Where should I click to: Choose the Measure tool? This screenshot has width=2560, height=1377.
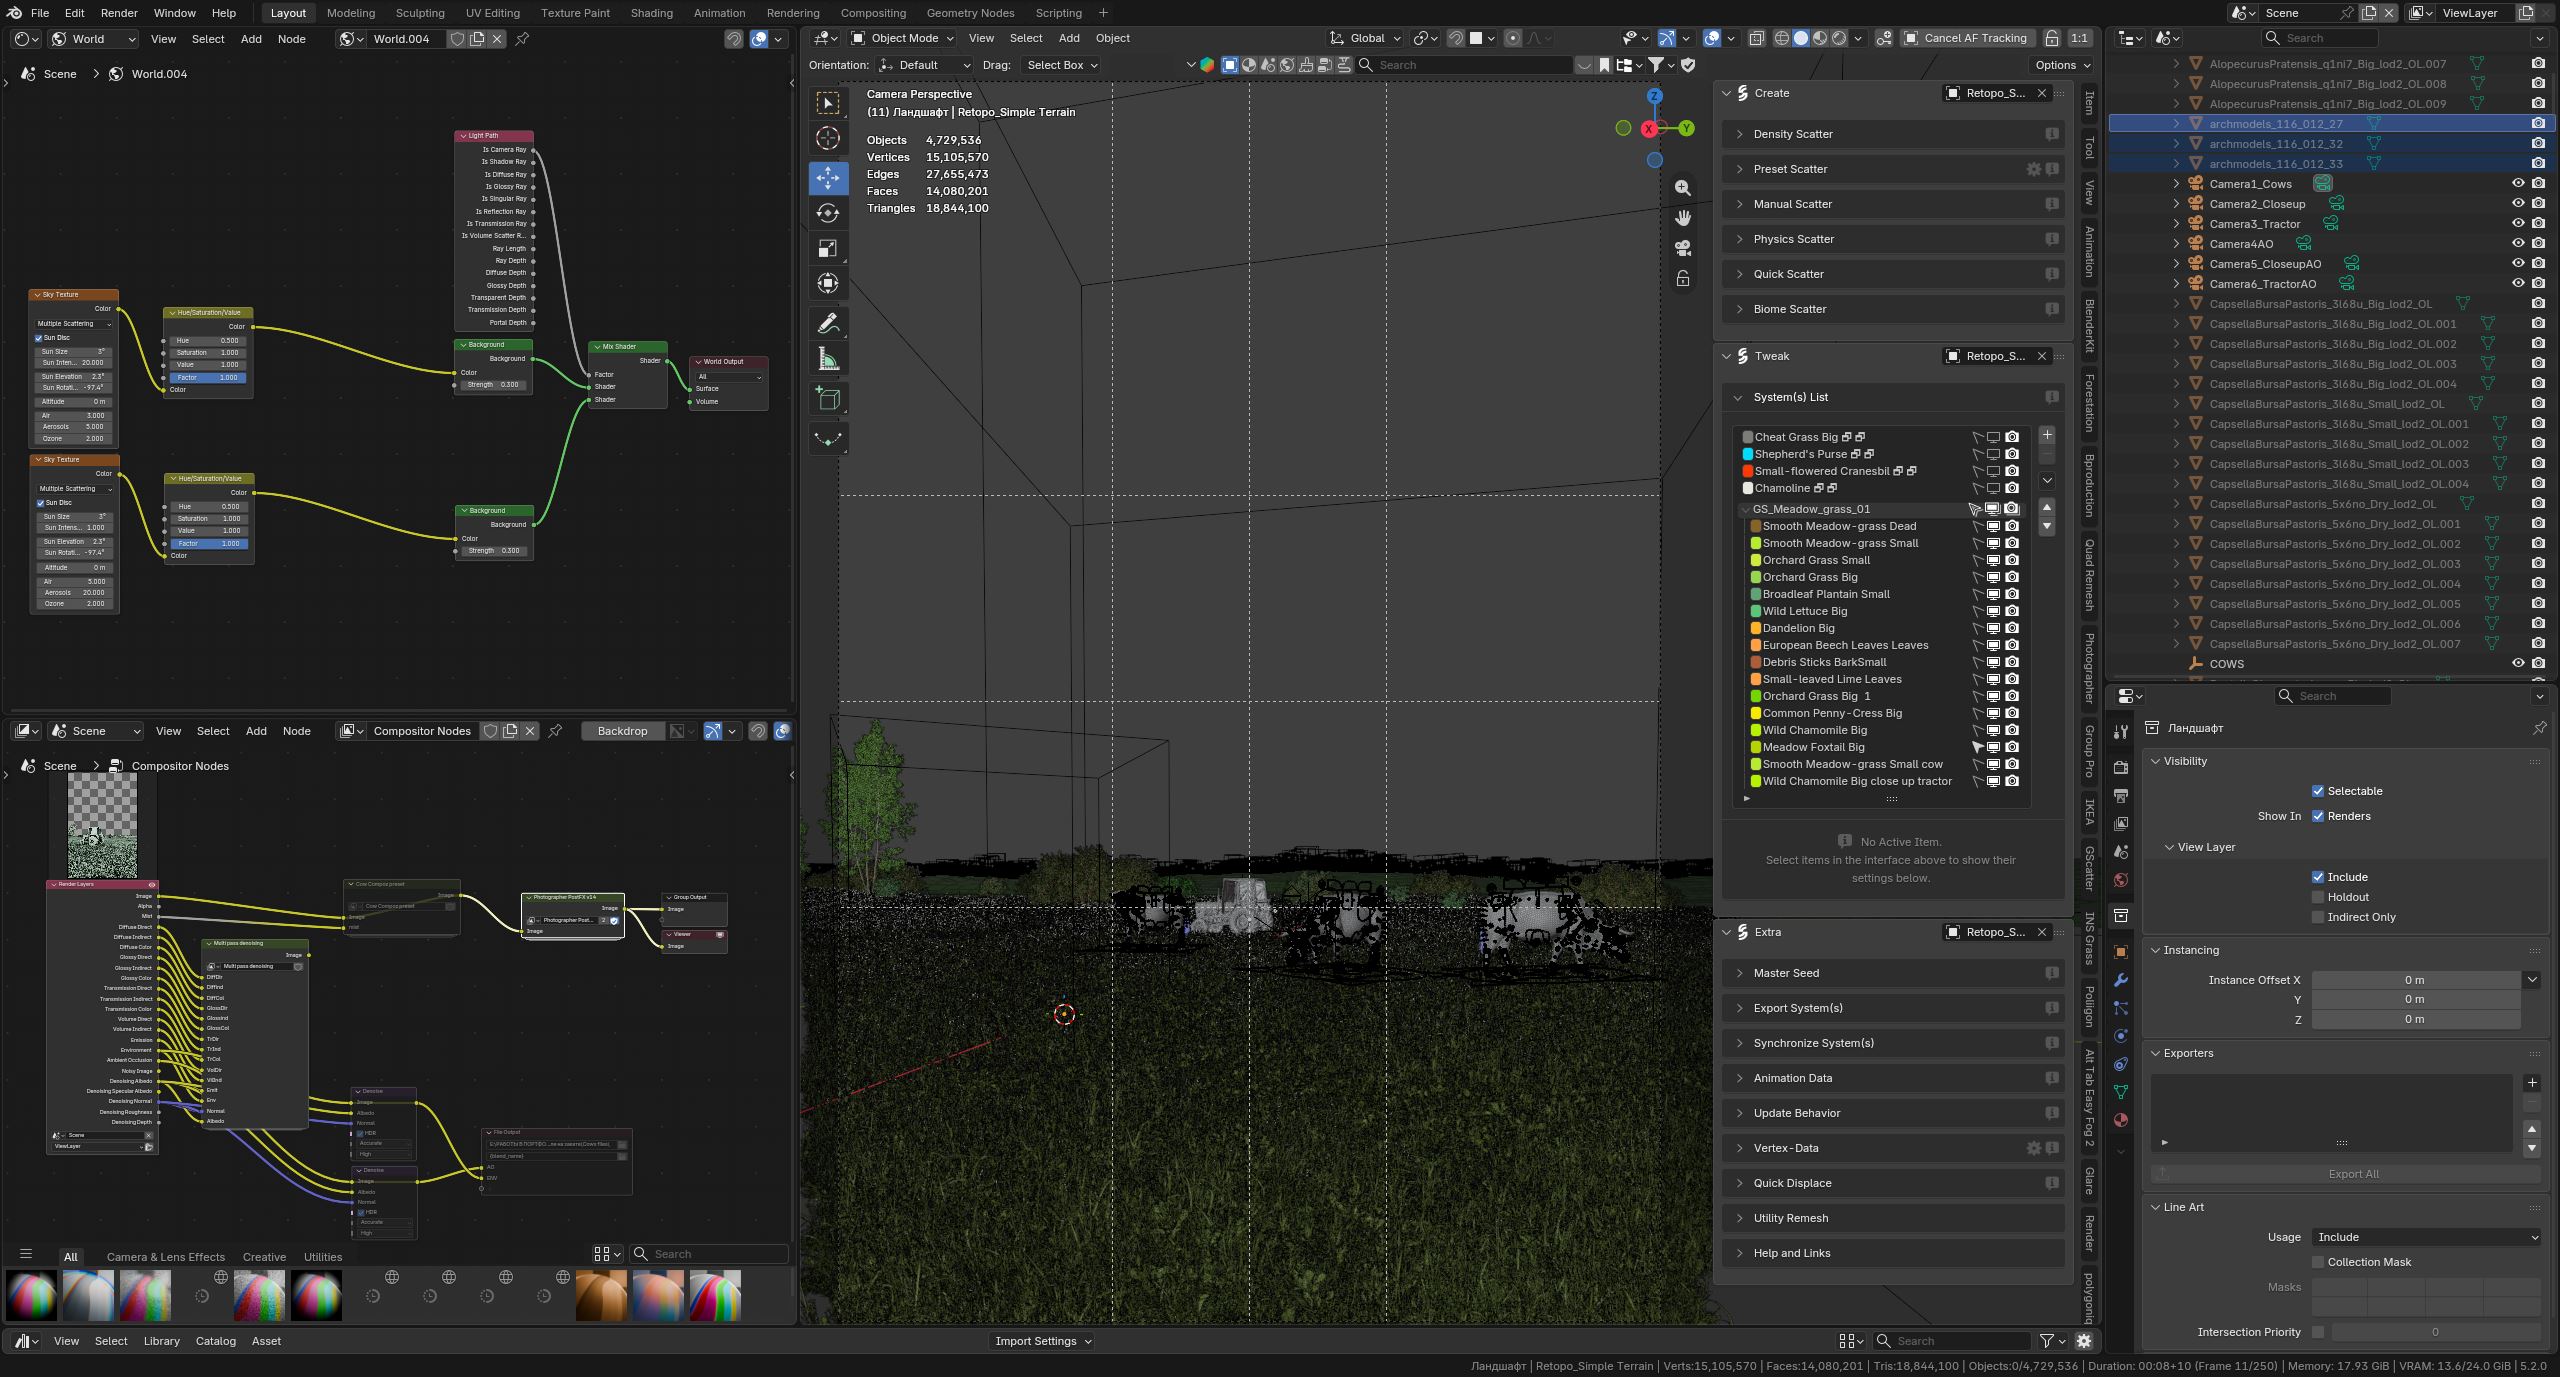point(828,359)
